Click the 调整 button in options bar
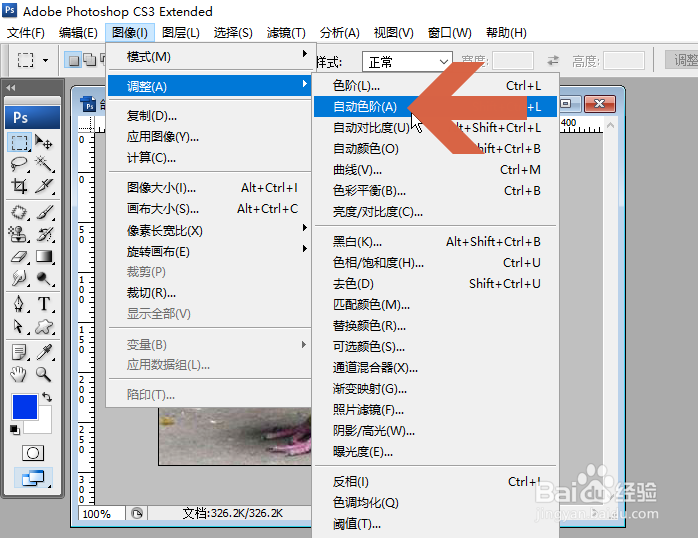This screenshot has width=698, height=538. [682, 60]
